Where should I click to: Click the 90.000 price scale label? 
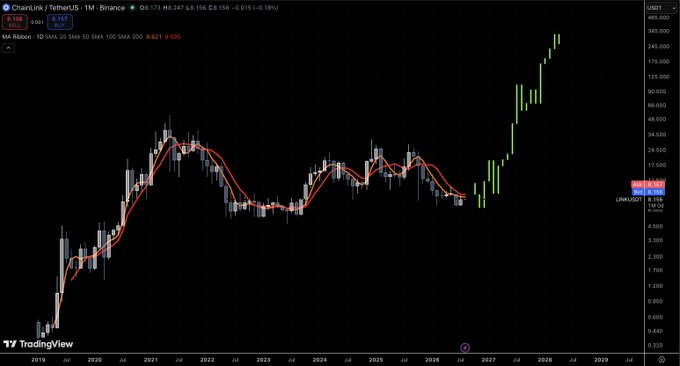coord(657,92)
